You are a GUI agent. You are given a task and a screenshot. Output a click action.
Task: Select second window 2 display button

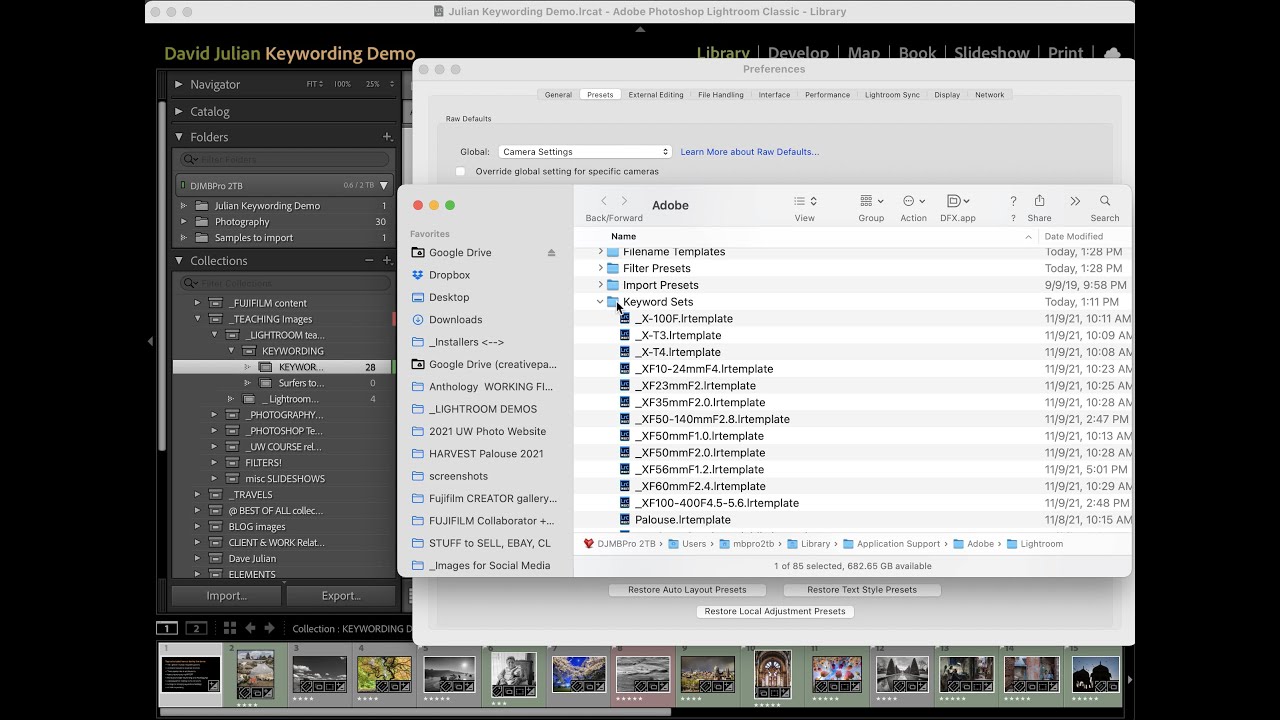tap(197, 628)
